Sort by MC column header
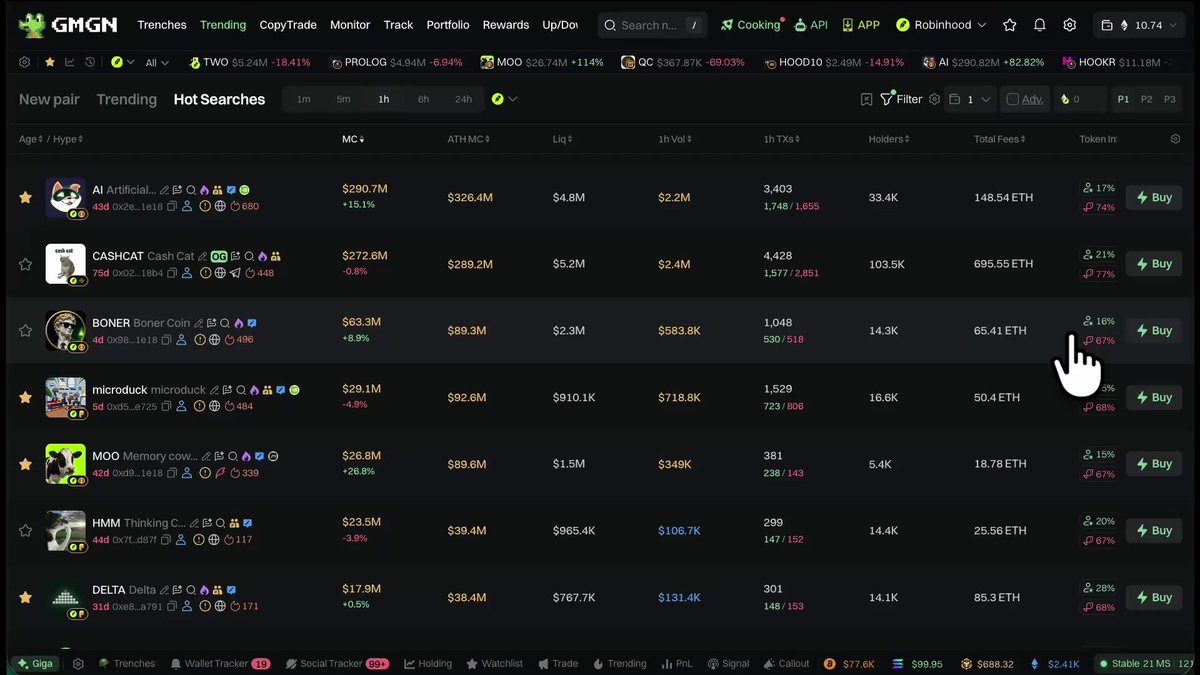The image size is (1200, 675). [353, 139]
